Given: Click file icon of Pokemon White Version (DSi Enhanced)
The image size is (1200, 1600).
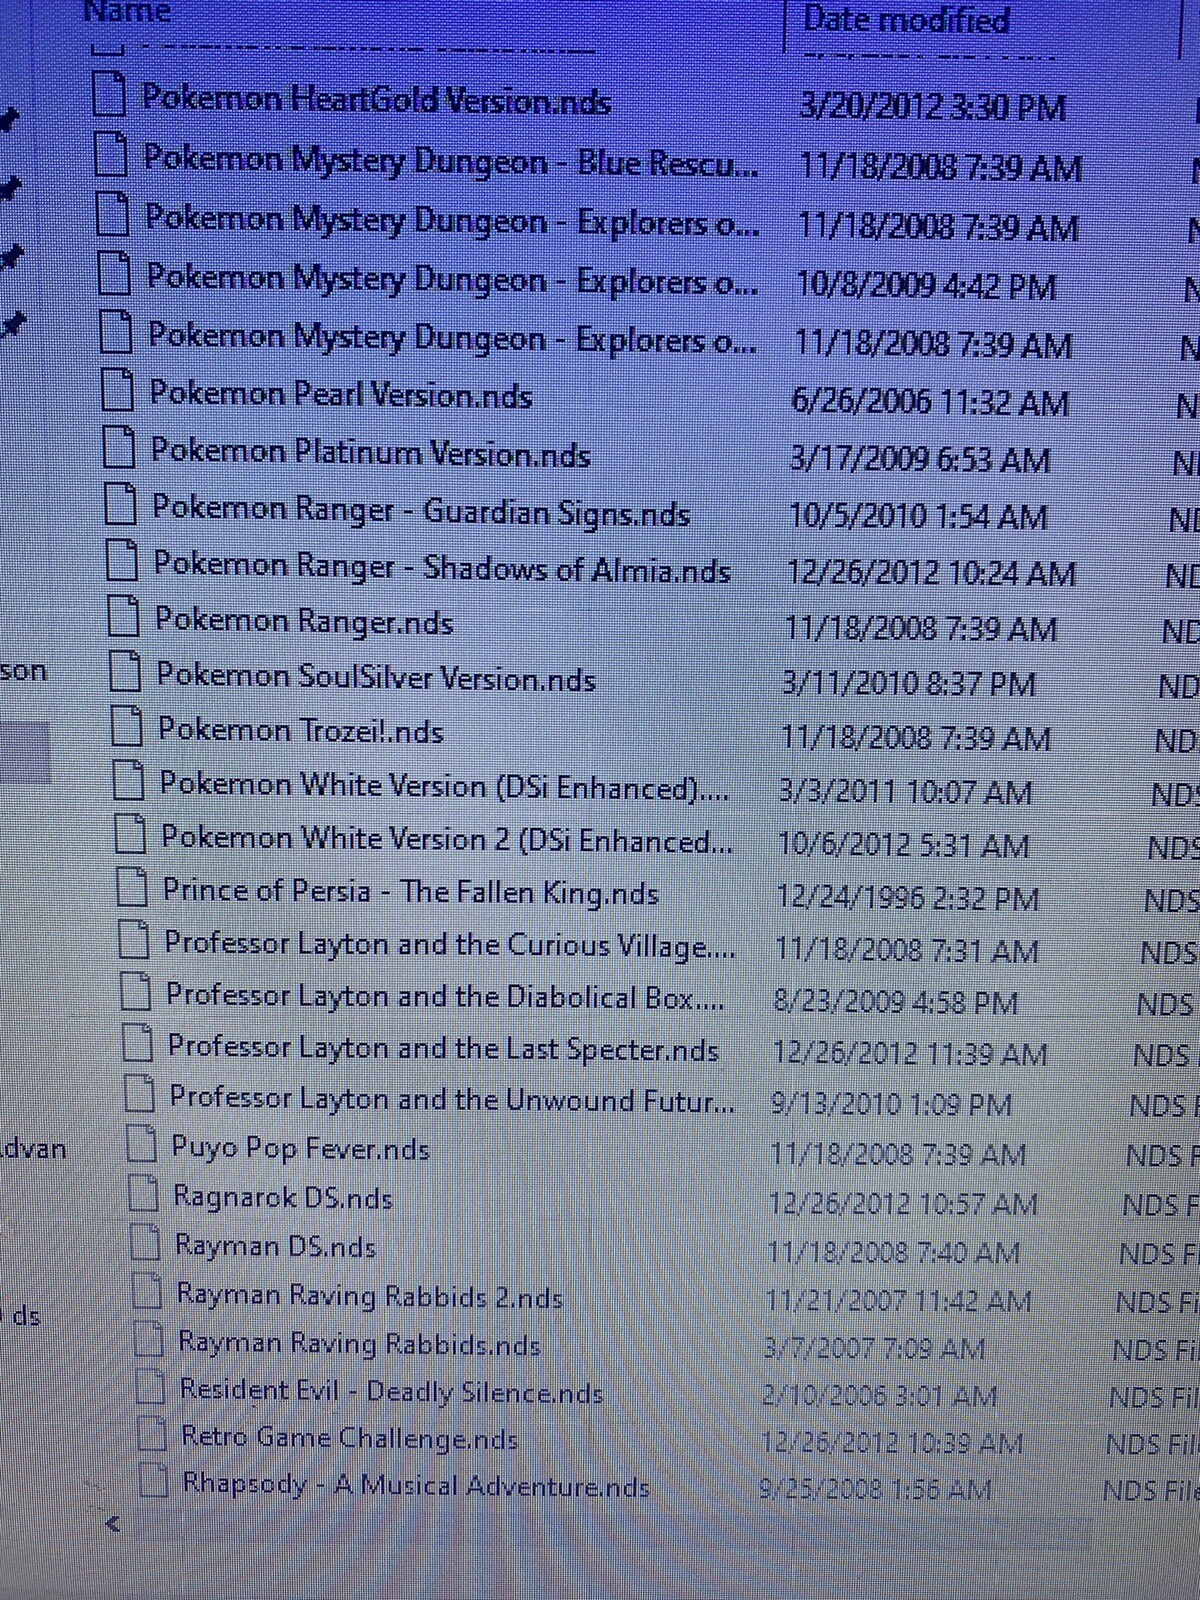Looking at the screenshot, I should [x=128, y=781].
